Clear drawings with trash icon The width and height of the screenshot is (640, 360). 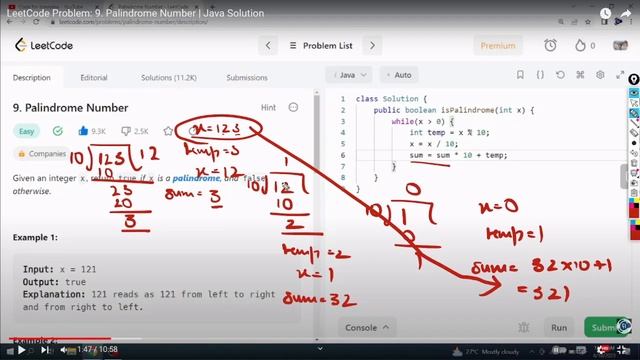633,163
